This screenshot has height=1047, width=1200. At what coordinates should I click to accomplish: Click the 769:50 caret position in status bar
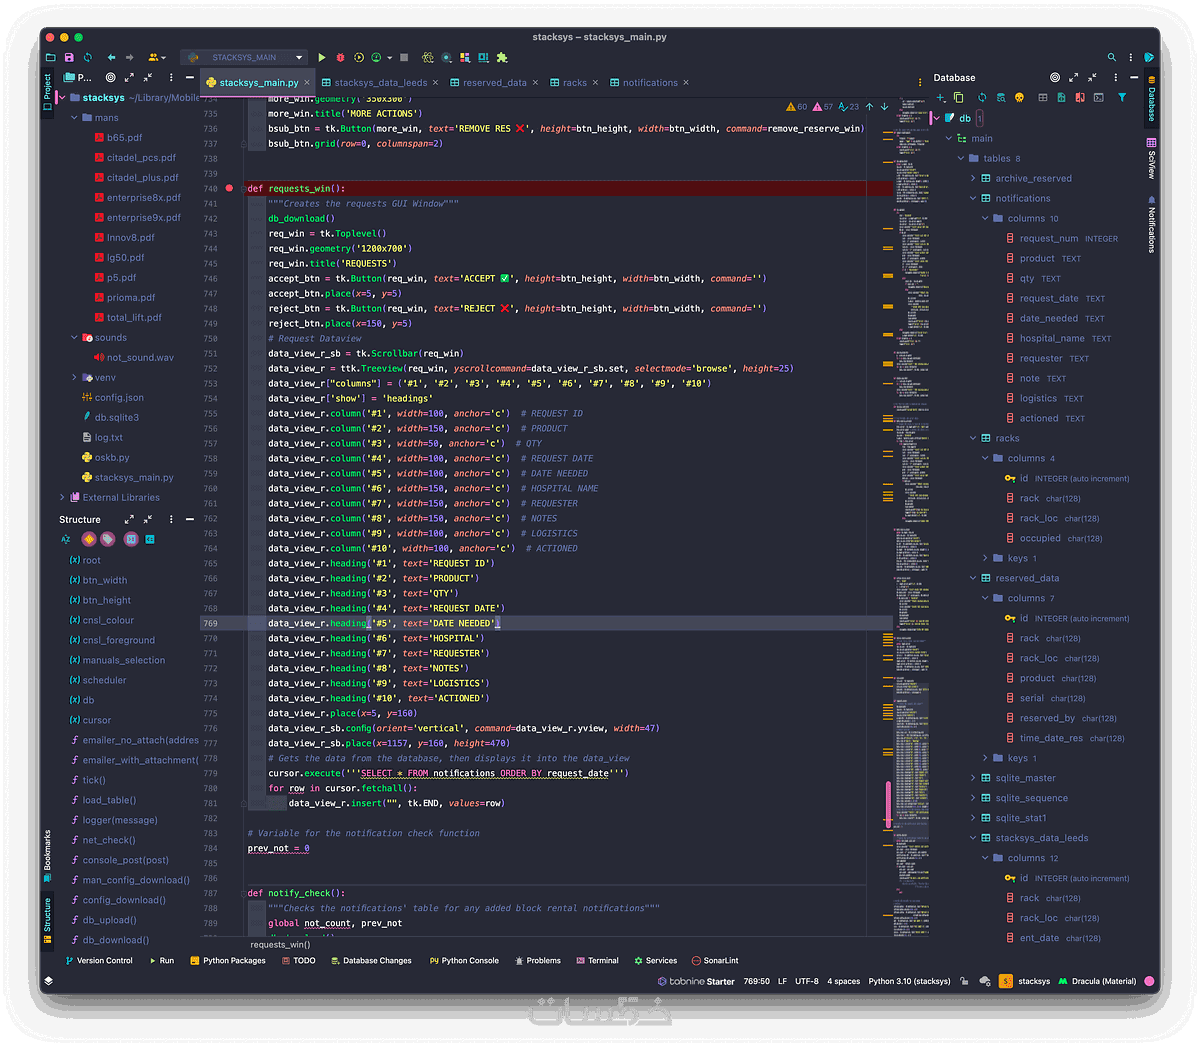[x=756, y=981]
